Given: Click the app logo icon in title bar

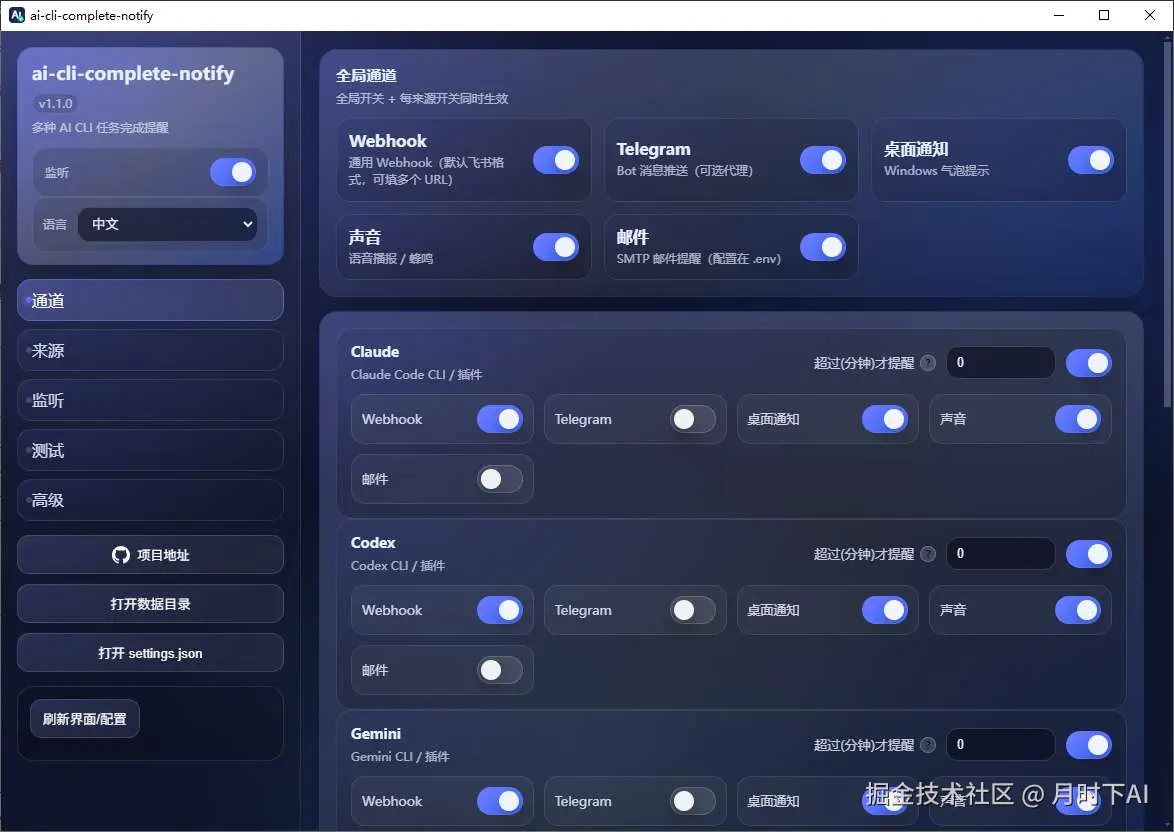Looking at the screenshot, I should pyautogui.click(x=16, y=15).
